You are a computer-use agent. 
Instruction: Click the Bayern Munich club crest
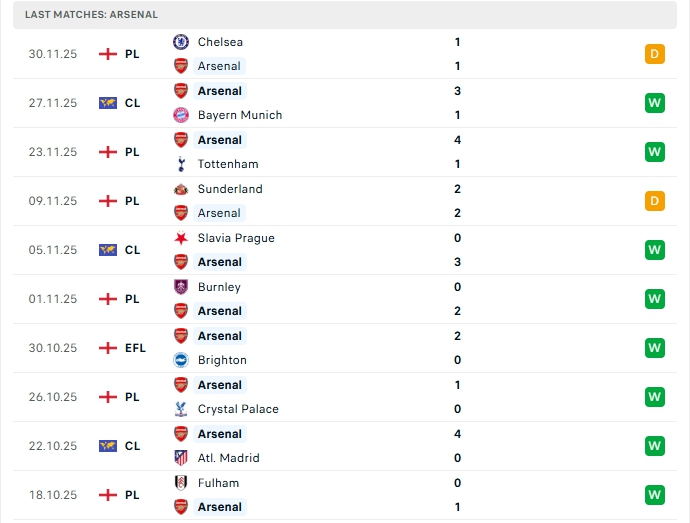coord(181,115)
